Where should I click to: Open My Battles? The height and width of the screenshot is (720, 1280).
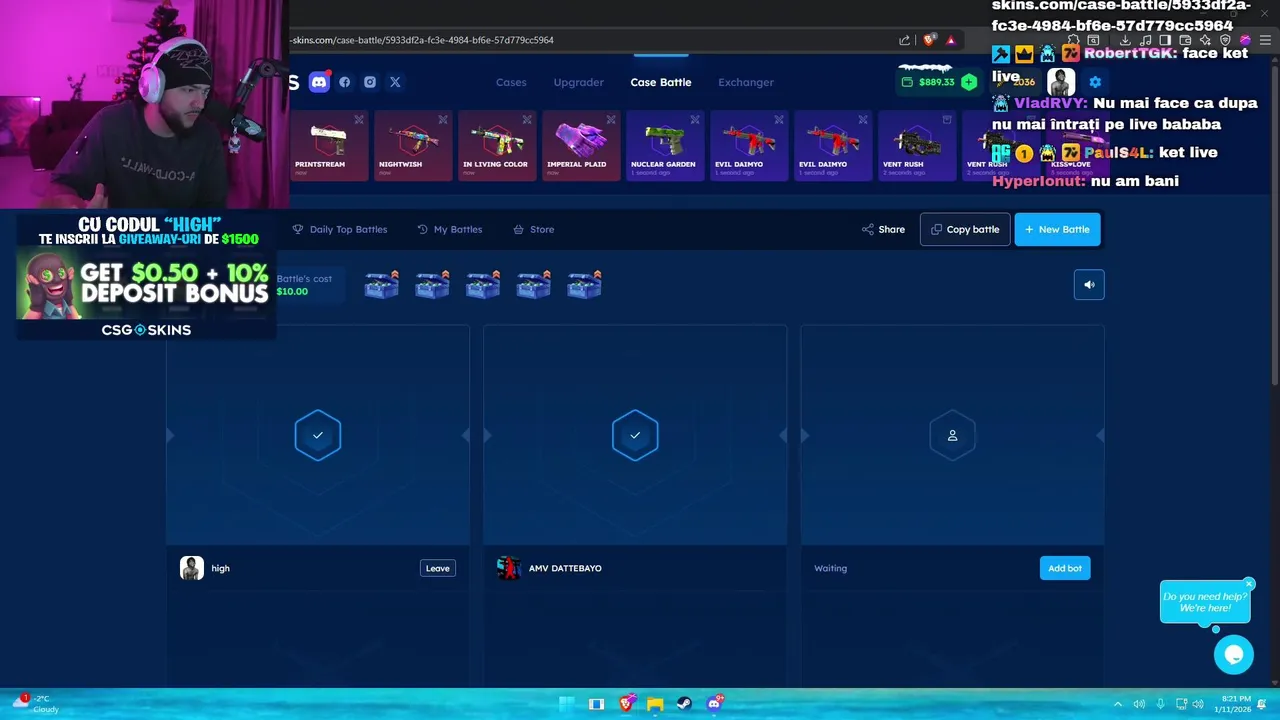click(x=450, y=229)
